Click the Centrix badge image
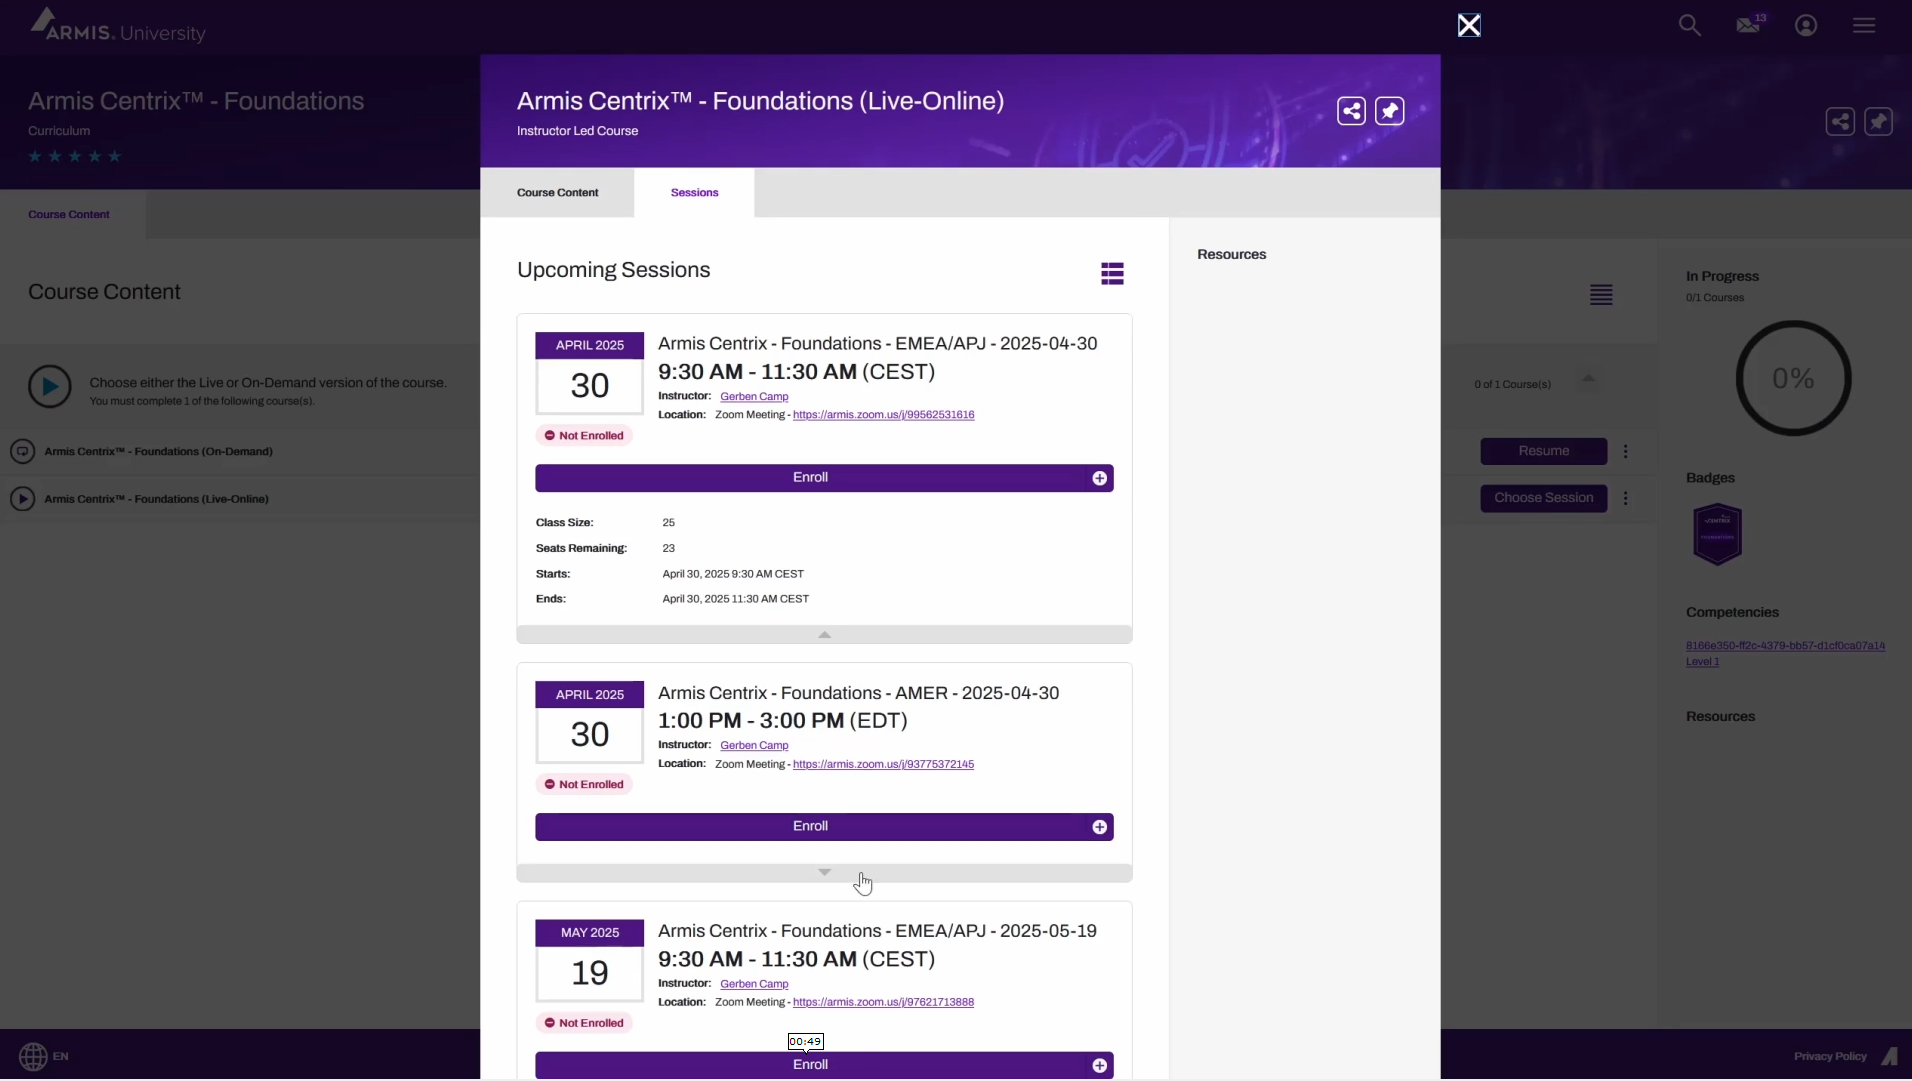 click(1717, 535)
